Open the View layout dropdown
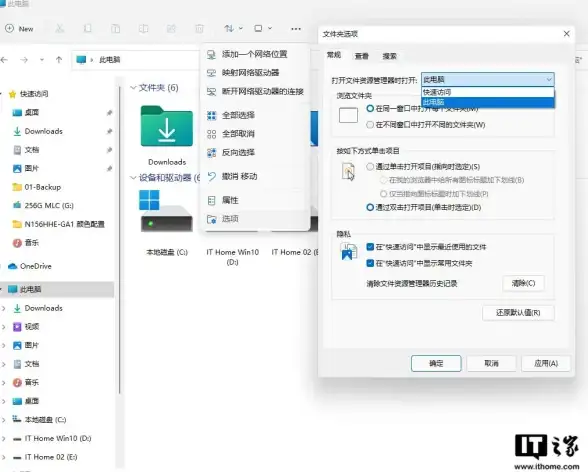588x472 pixels. (263, 28)
